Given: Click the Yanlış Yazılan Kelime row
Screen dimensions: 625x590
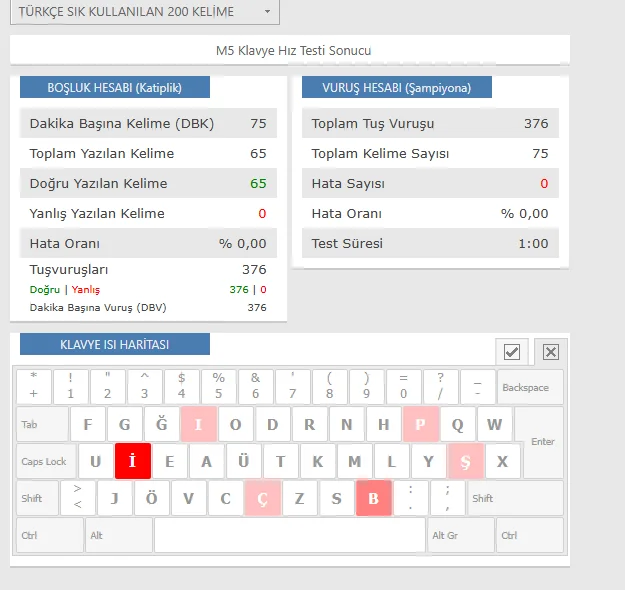Looking at the screenshot, I should pyautogui.click(x=148, y=213).
